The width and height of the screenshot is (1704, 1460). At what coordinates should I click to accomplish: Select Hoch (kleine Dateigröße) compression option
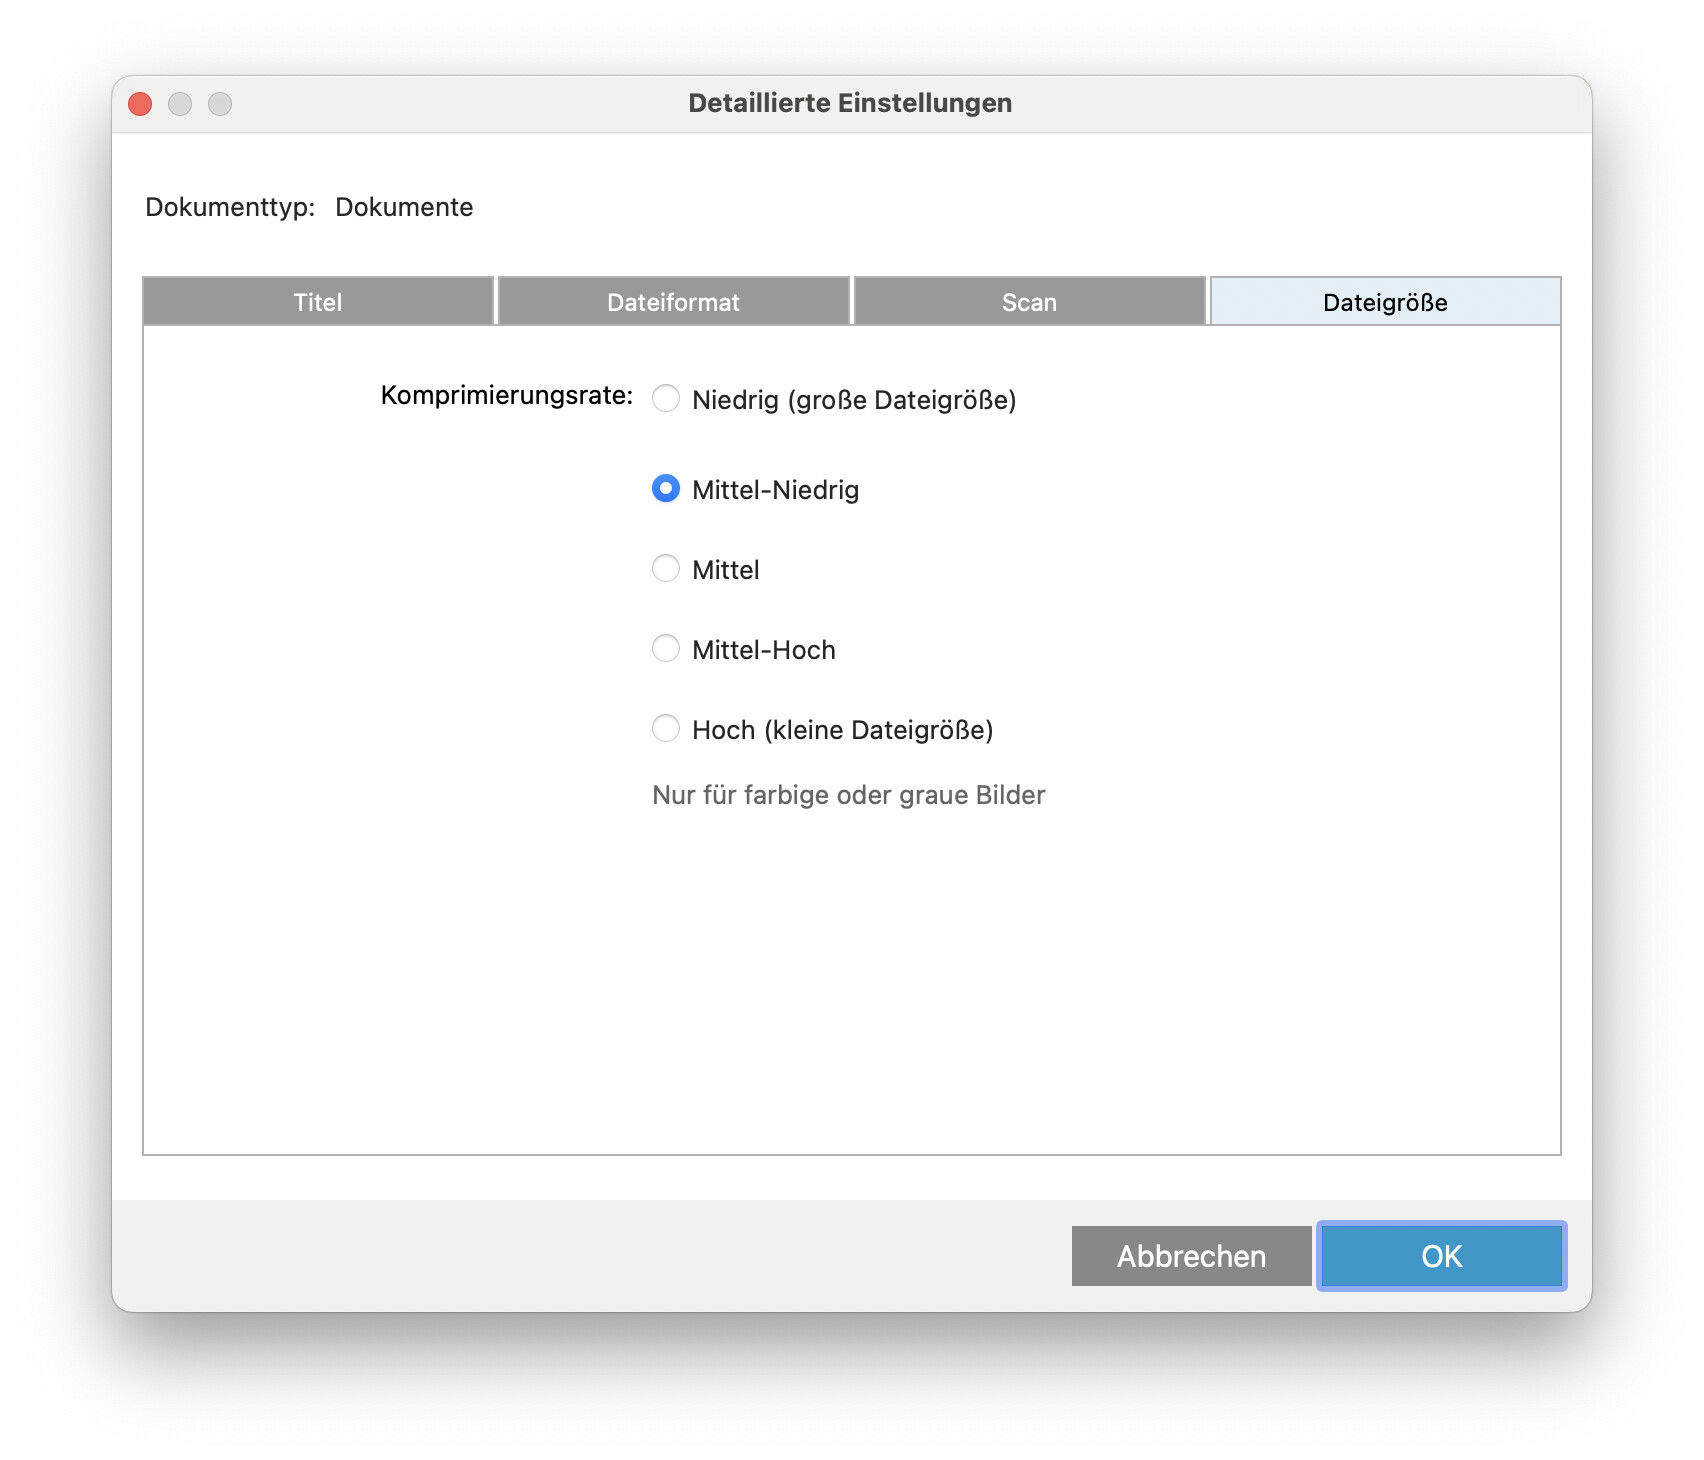[x=666, y=729]
